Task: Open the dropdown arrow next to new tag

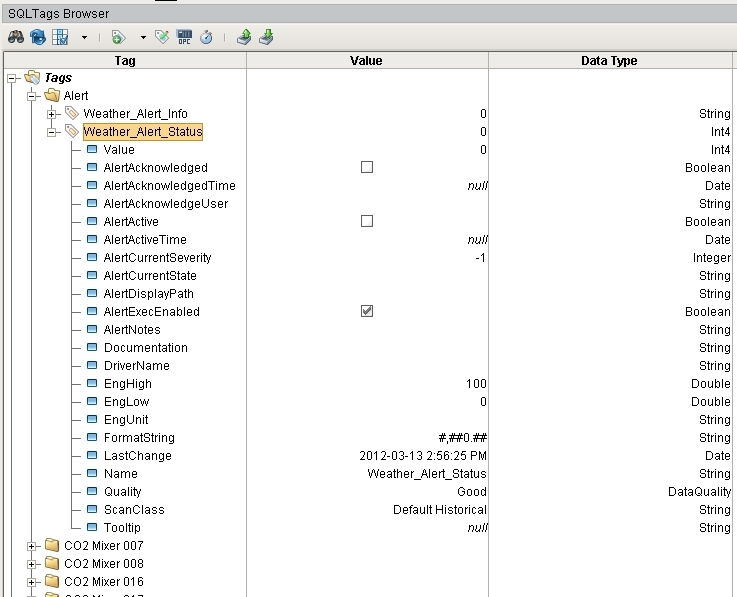Action: [x=143, y=37]
